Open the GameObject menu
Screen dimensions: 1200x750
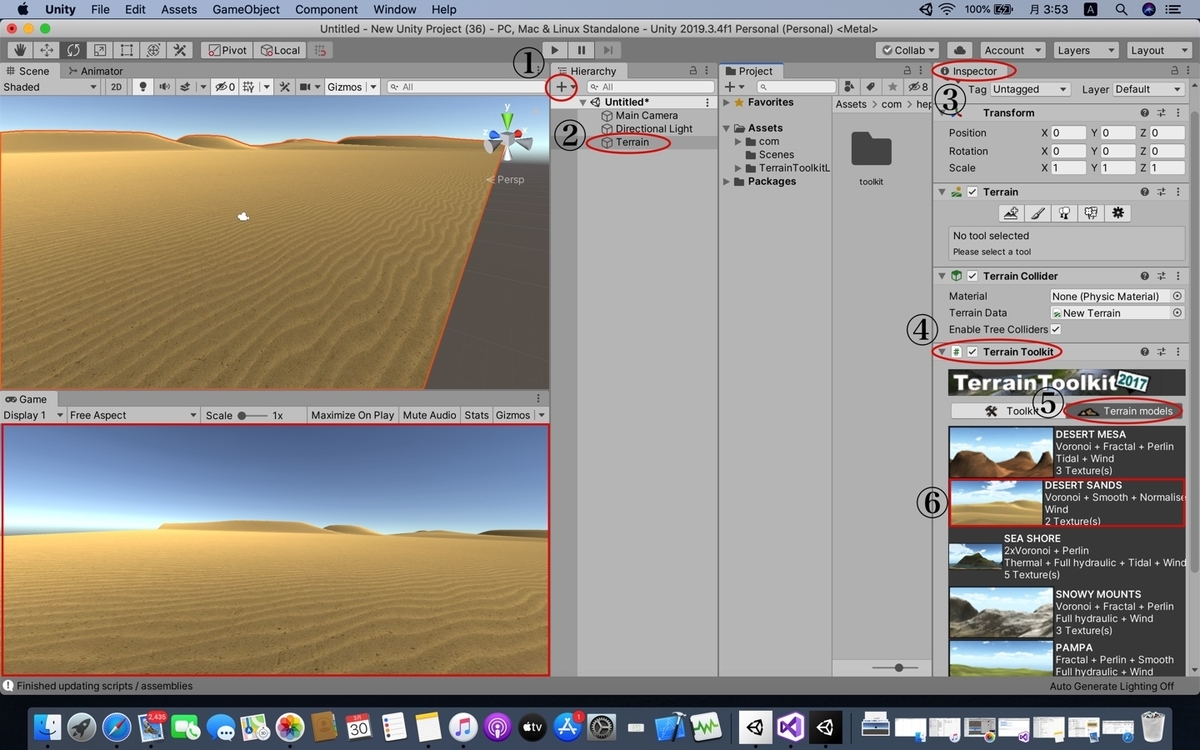click(246, 9)
